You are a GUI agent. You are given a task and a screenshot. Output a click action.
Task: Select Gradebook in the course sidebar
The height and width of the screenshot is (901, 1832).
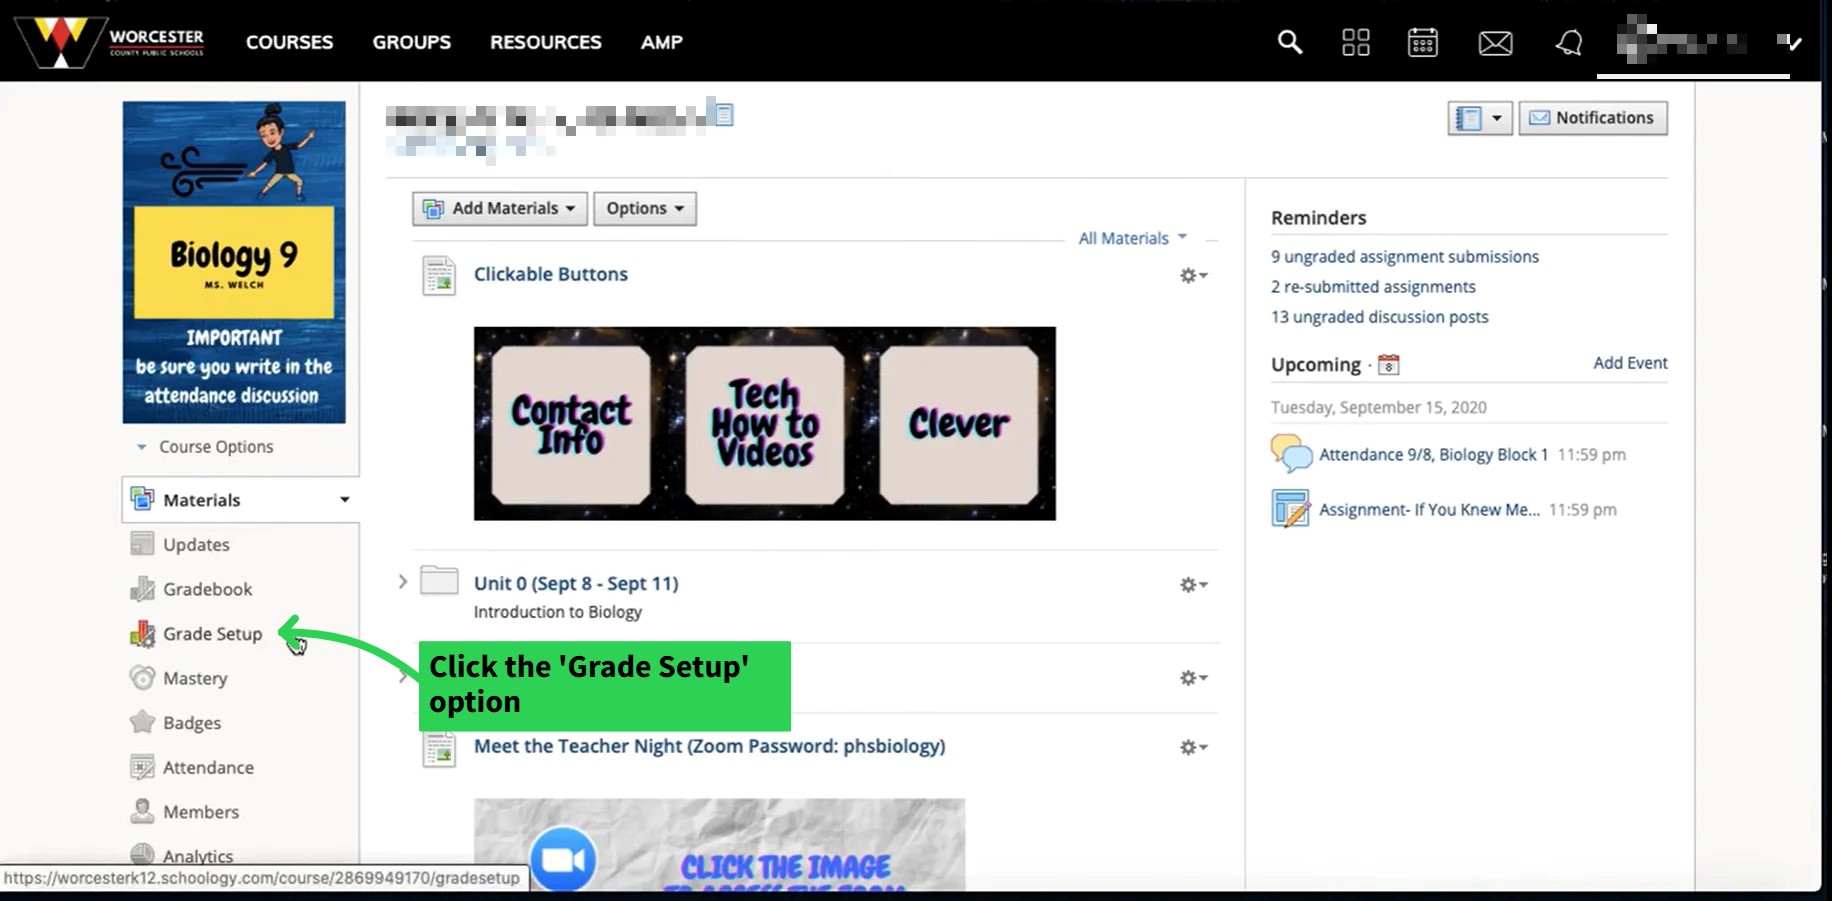[x=208, y=589]
